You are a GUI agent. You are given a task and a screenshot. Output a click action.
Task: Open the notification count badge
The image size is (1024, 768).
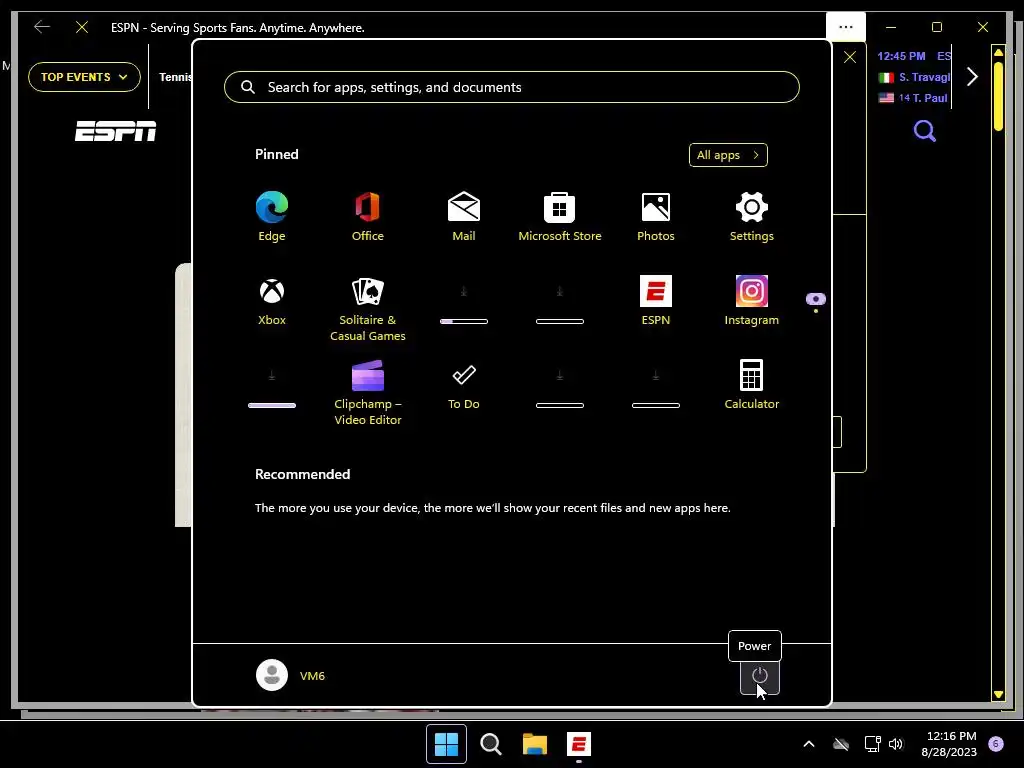tap(995, 744)
